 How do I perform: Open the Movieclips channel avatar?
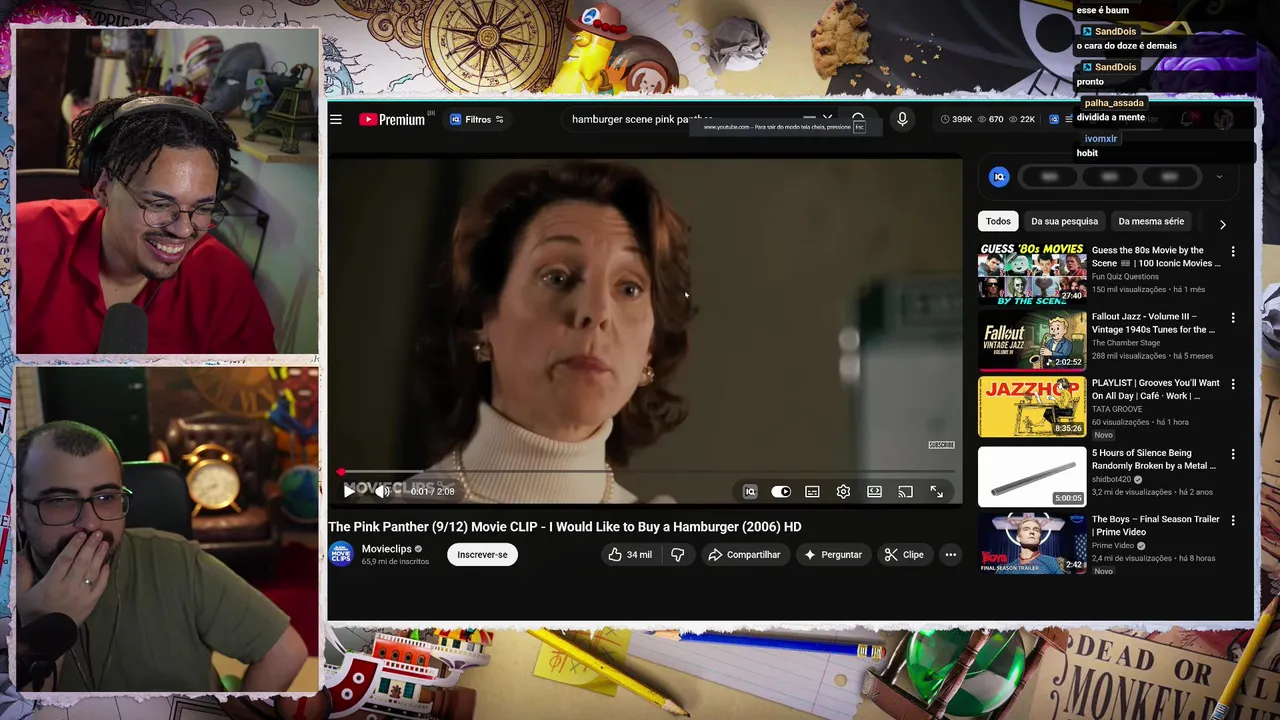(341, 554)
